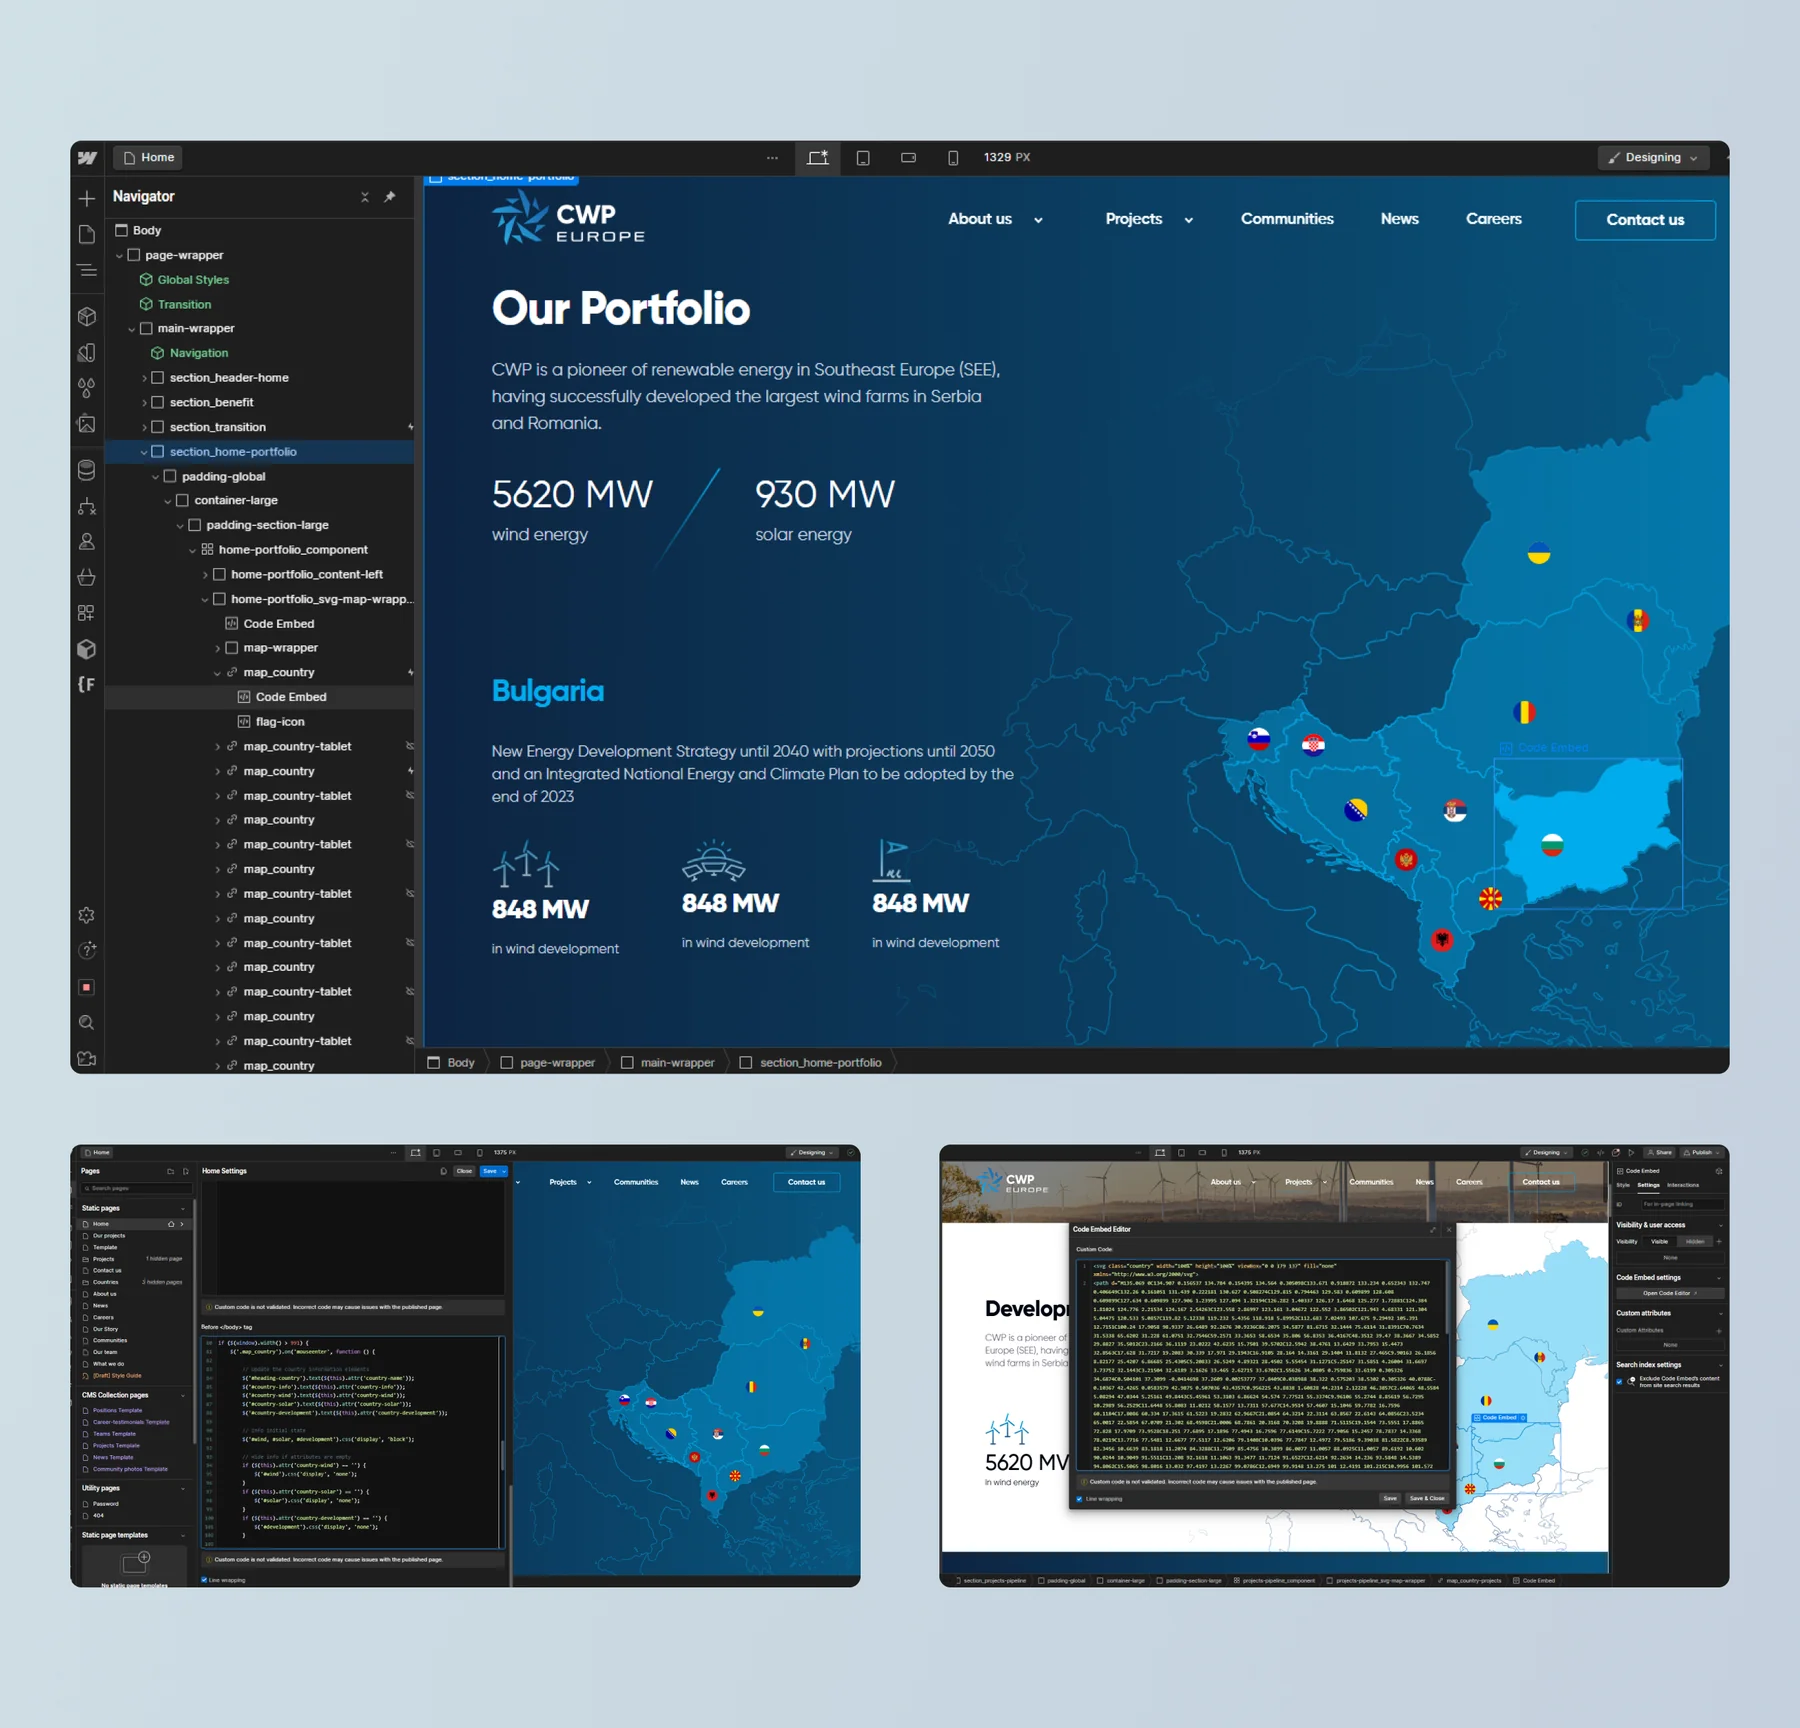Open the Finsweet {F icon in sidebar
The height and width of the screenshot is (1728, 1800).
[x=87, y=684]
